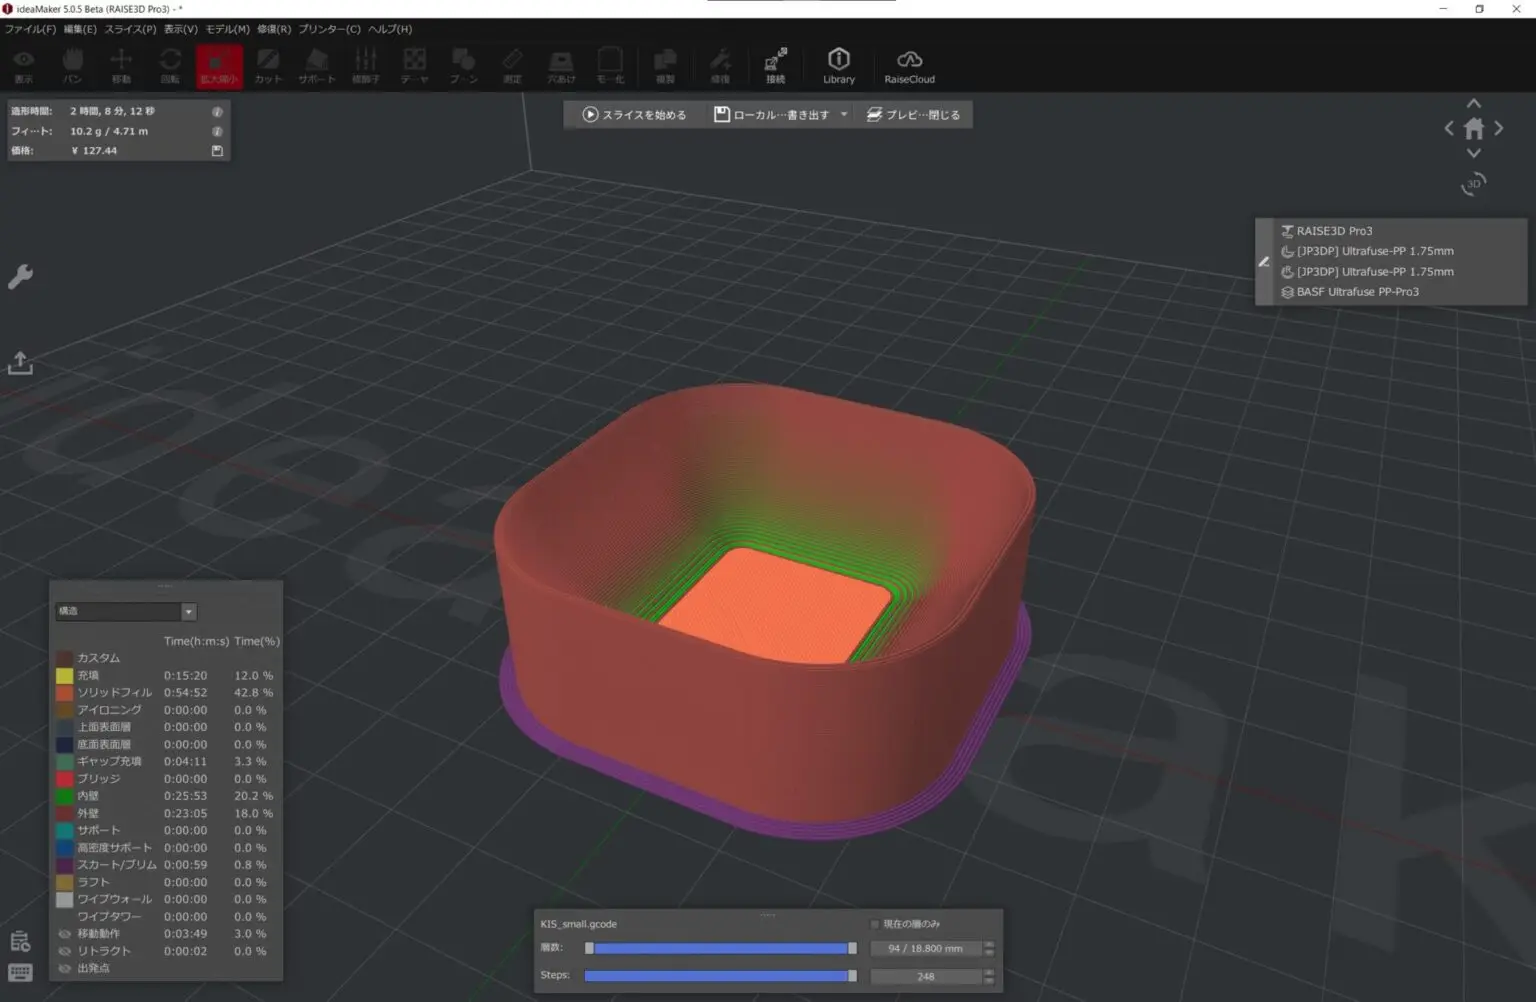Open the プリンター(C) menu
This screenshot has width=1536, height=1002.
coord(329,29)
